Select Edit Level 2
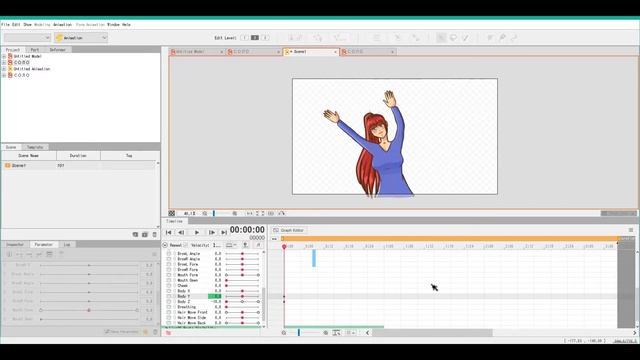Image resolution: width=640 pixels, height=360 pixels. tap(255, 38)
